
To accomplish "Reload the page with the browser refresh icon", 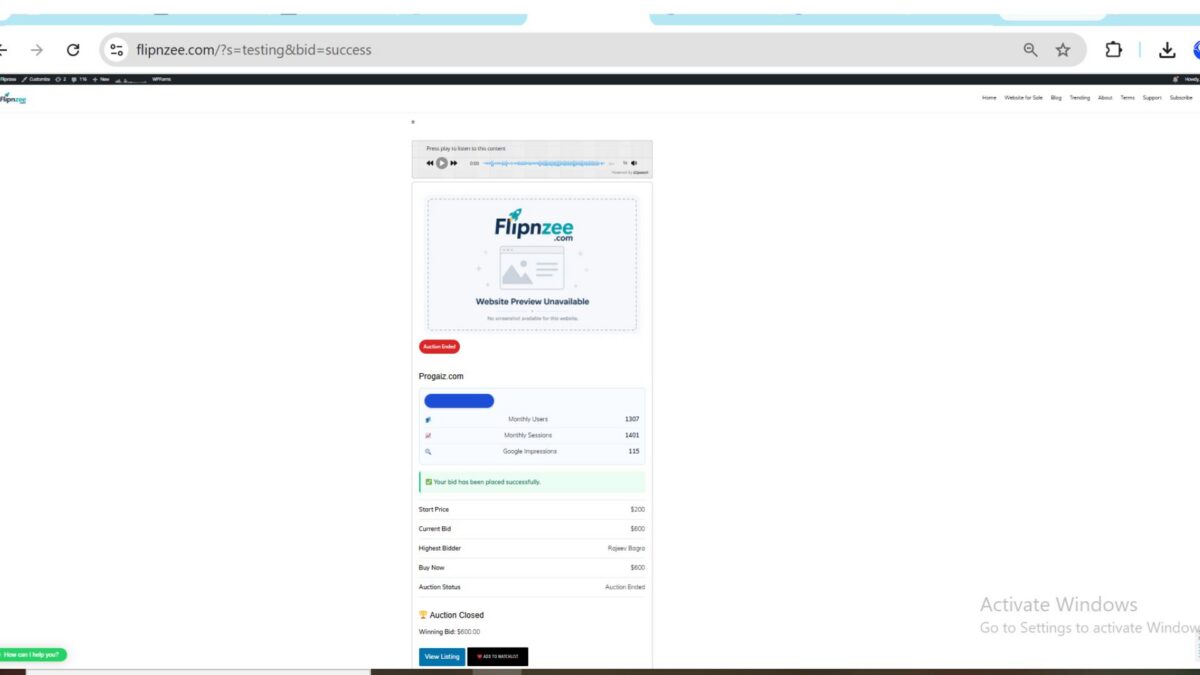I will 73,50.
